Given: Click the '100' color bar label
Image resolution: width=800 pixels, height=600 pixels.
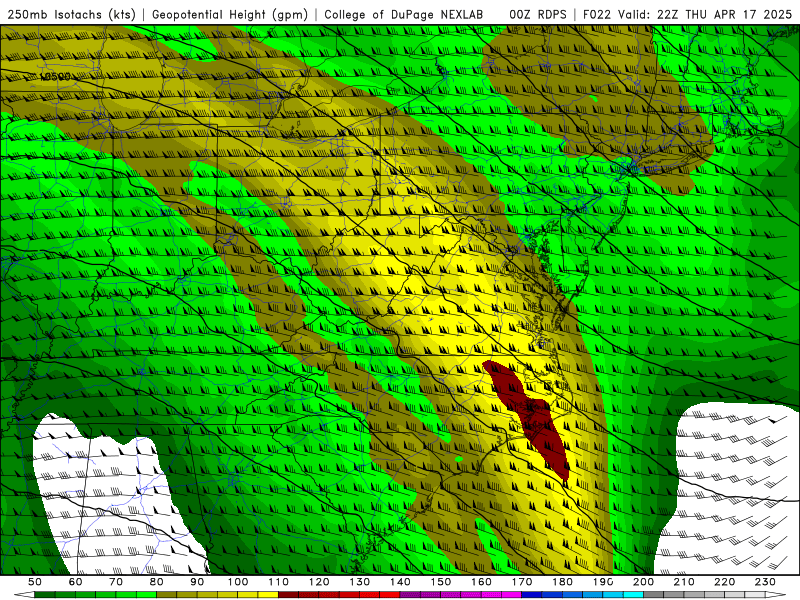Looking at the screenshot, I should click(x=238, y=582).
